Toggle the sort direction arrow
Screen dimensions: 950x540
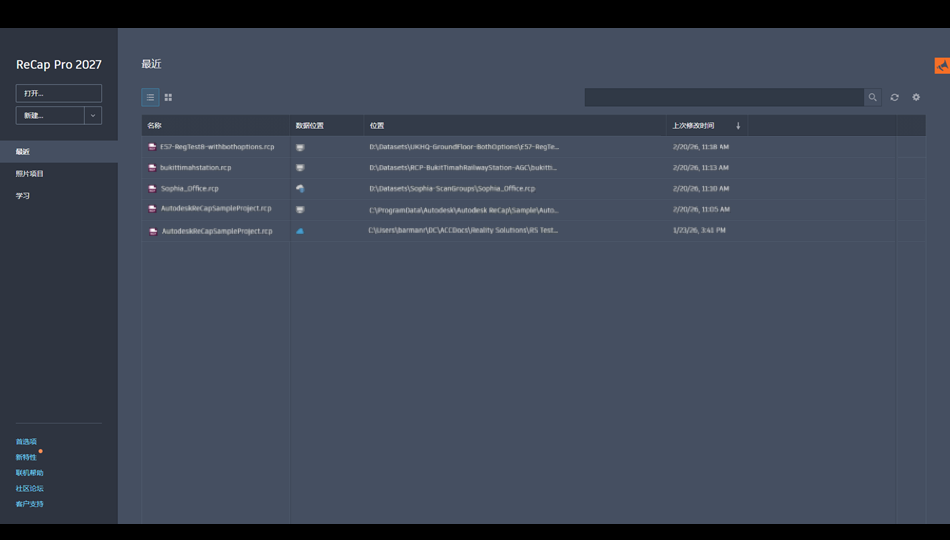pyautogui.click(x=738, y=125)
